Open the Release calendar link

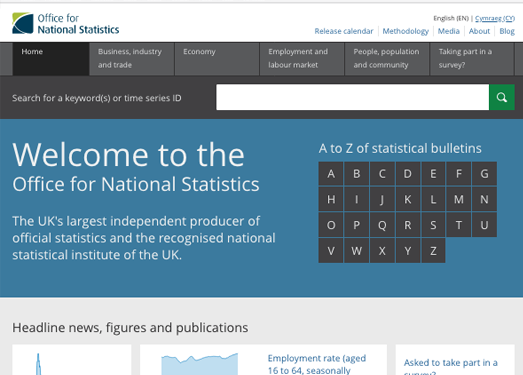tap(344, 31)
